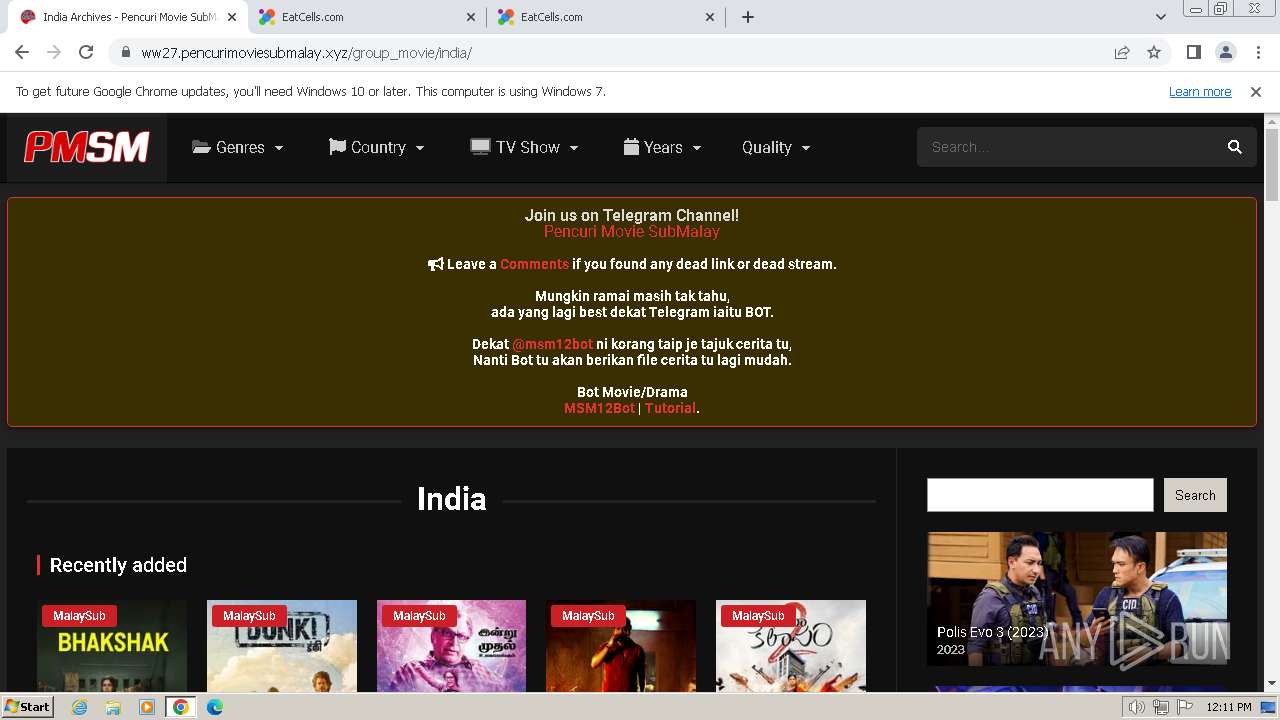
Task: Dismiss the Chrome update notification bar
Action: click(x=1256, y=91)
